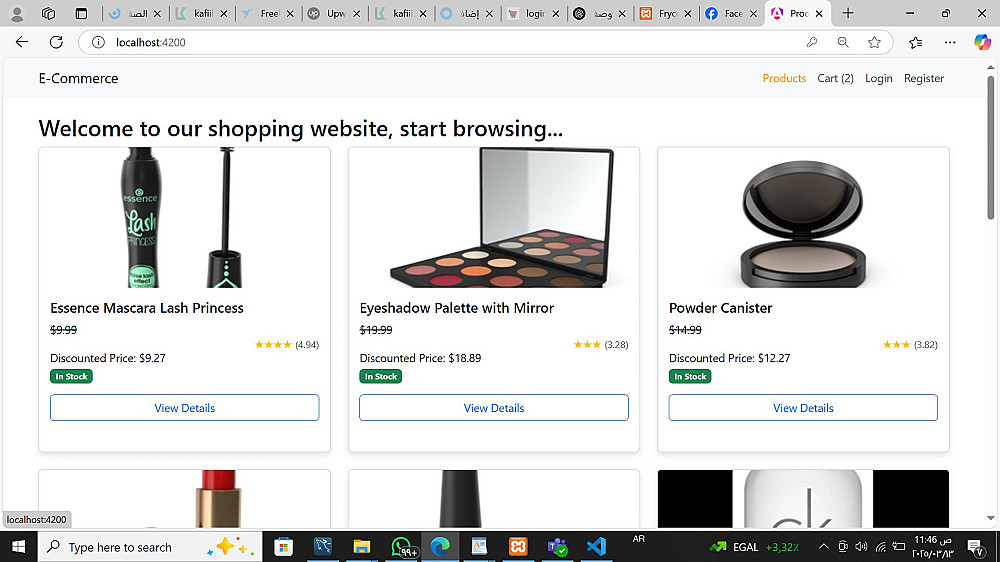The width and height of the screenshot is (1000, 562).
Task: Bookmark this page with the star icon
Action: point(875,42)
